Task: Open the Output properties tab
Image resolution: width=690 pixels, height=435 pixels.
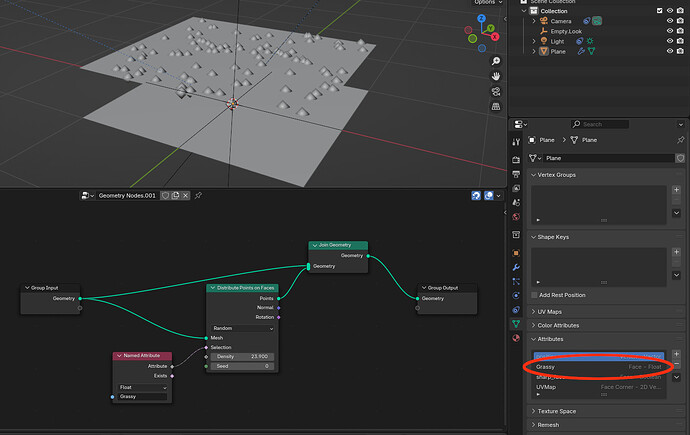Action: coord(516,174)
